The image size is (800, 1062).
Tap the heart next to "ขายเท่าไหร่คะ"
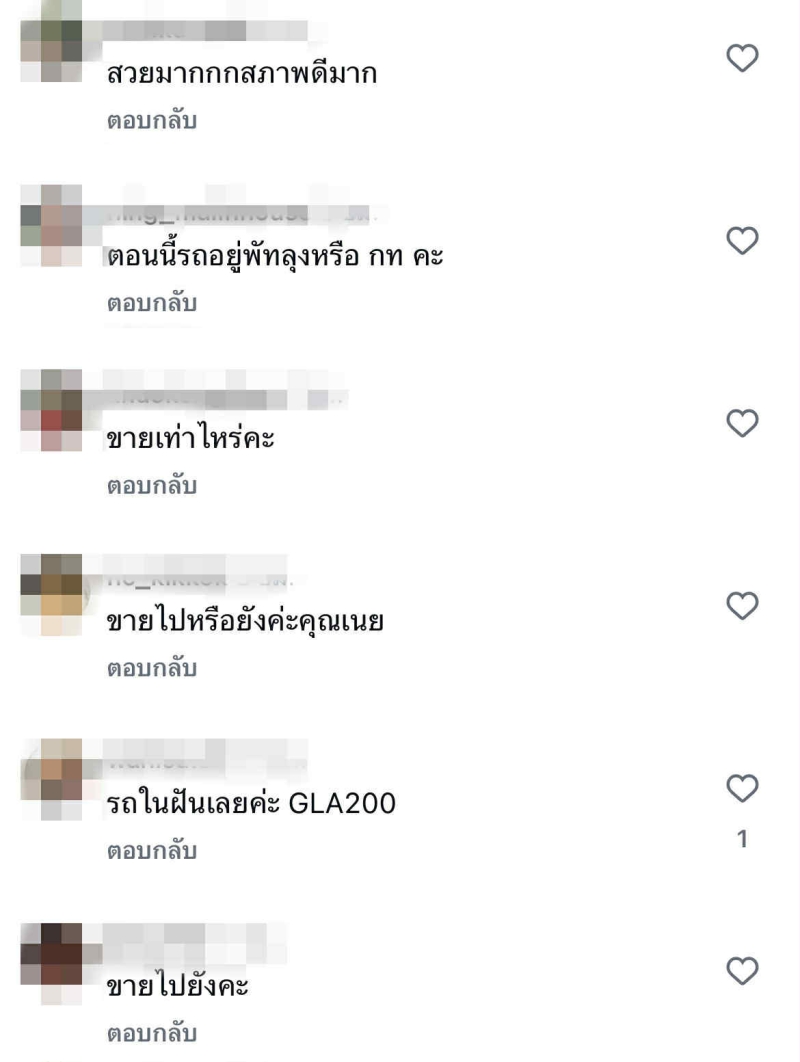742,423
